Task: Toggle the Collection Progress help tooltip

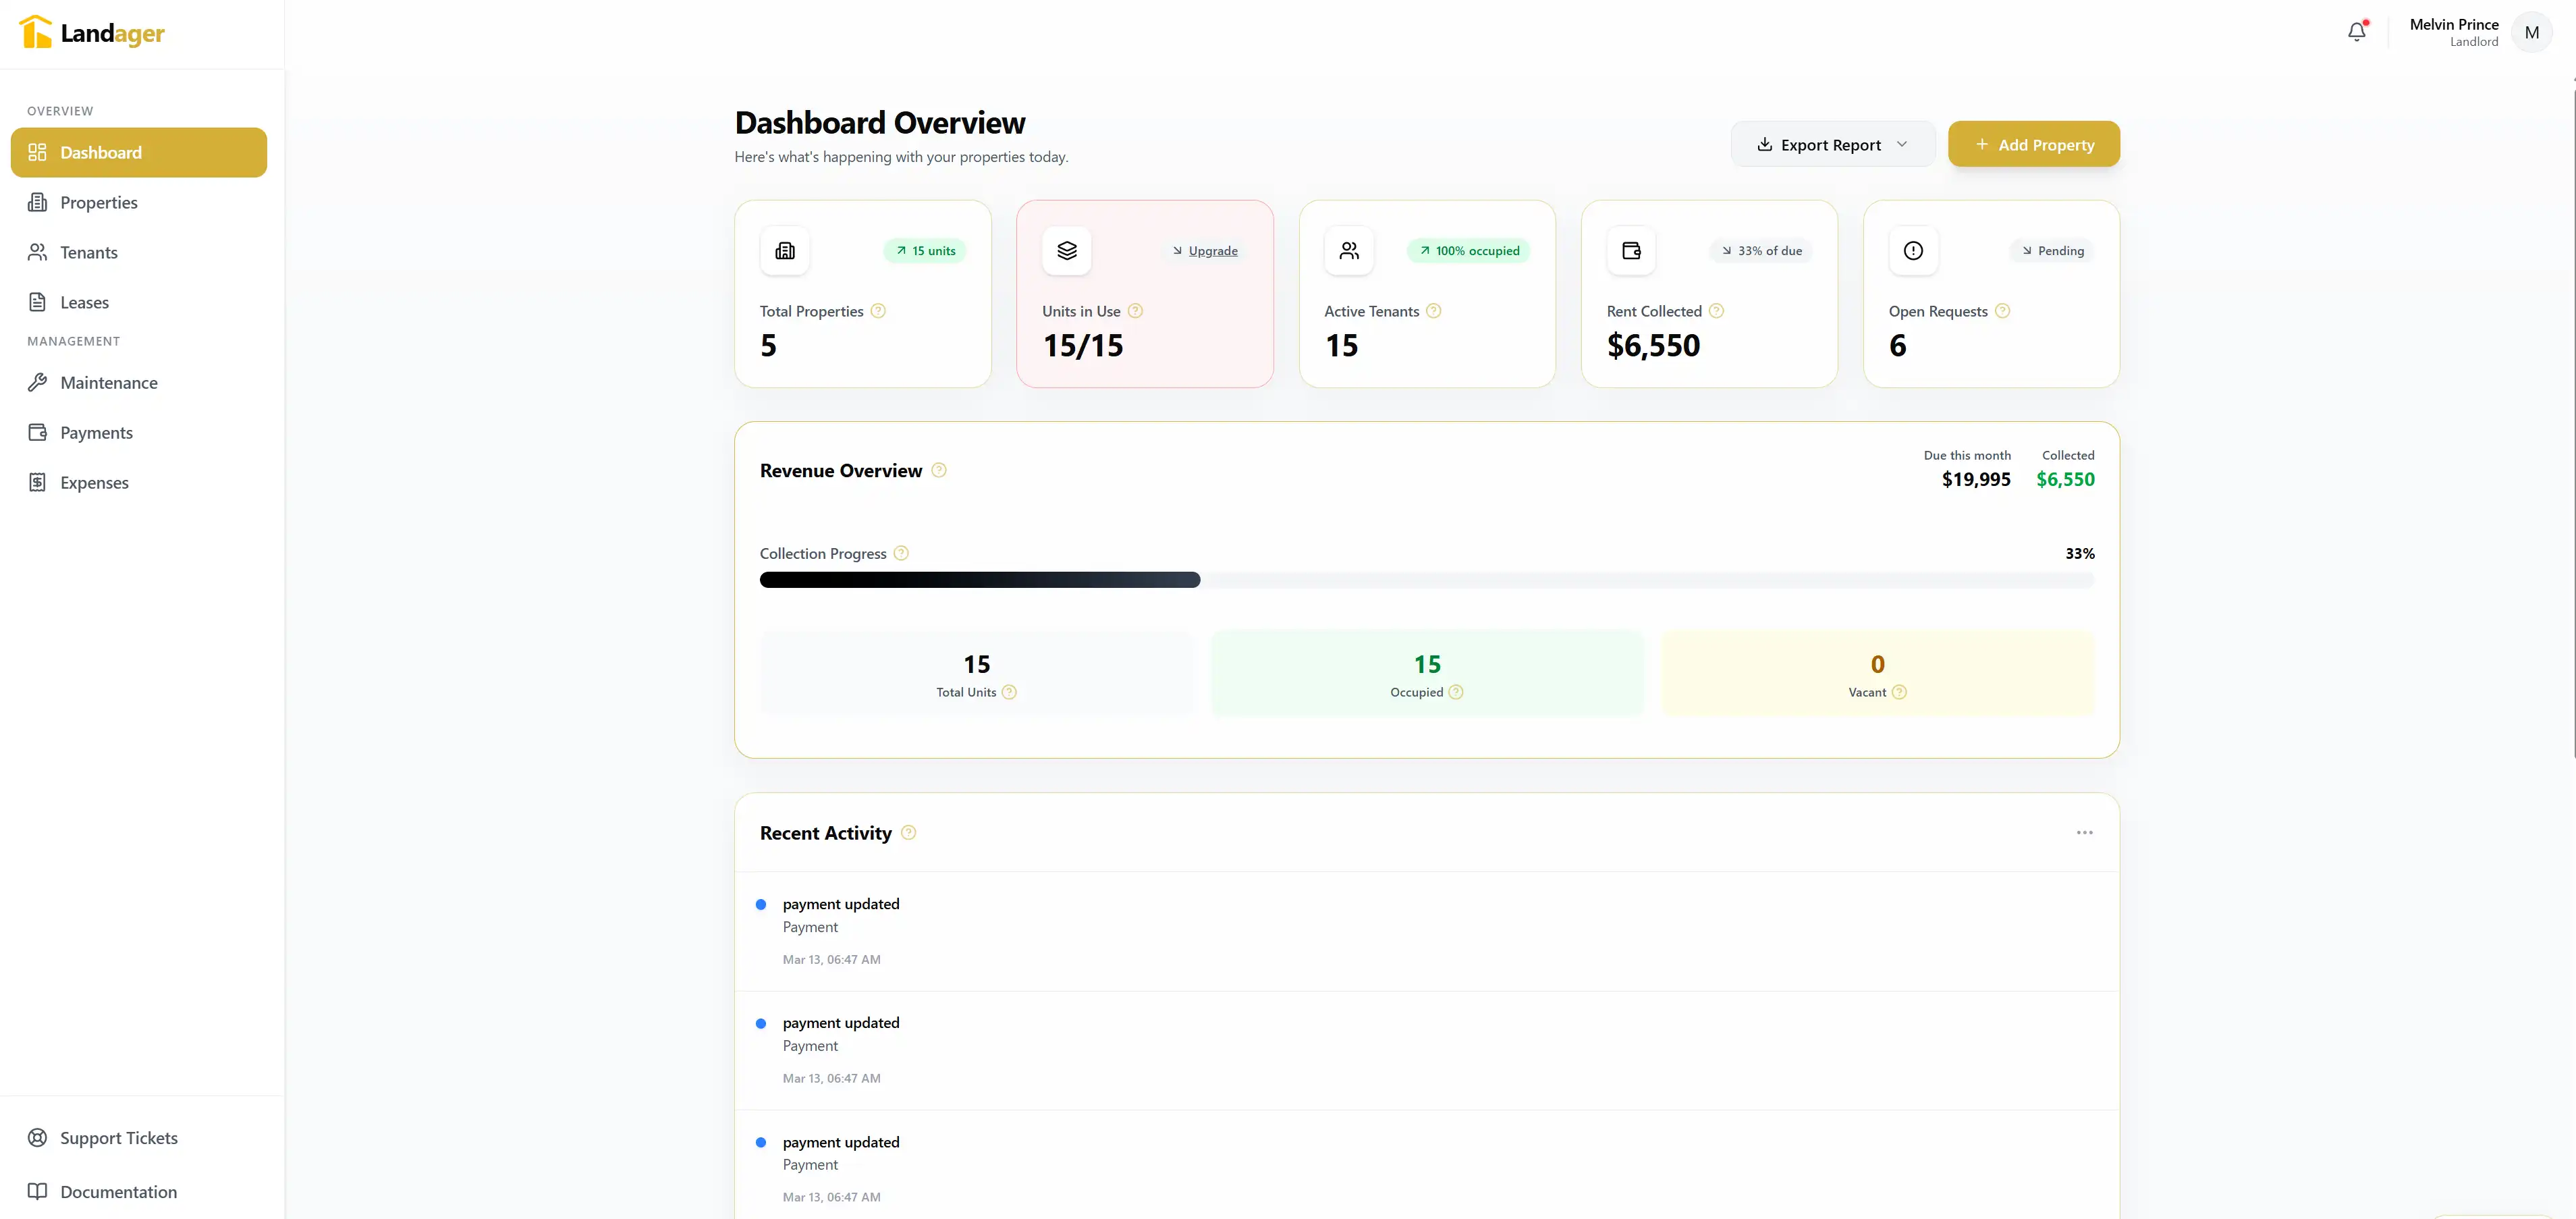Action: [900, 553]
